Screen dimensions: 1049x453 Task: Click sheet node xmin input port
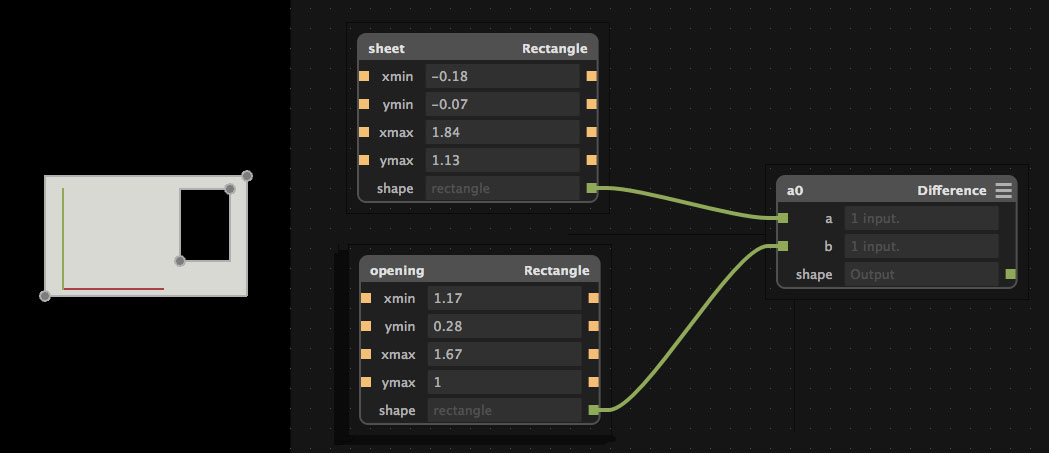[x=364, y=76]
